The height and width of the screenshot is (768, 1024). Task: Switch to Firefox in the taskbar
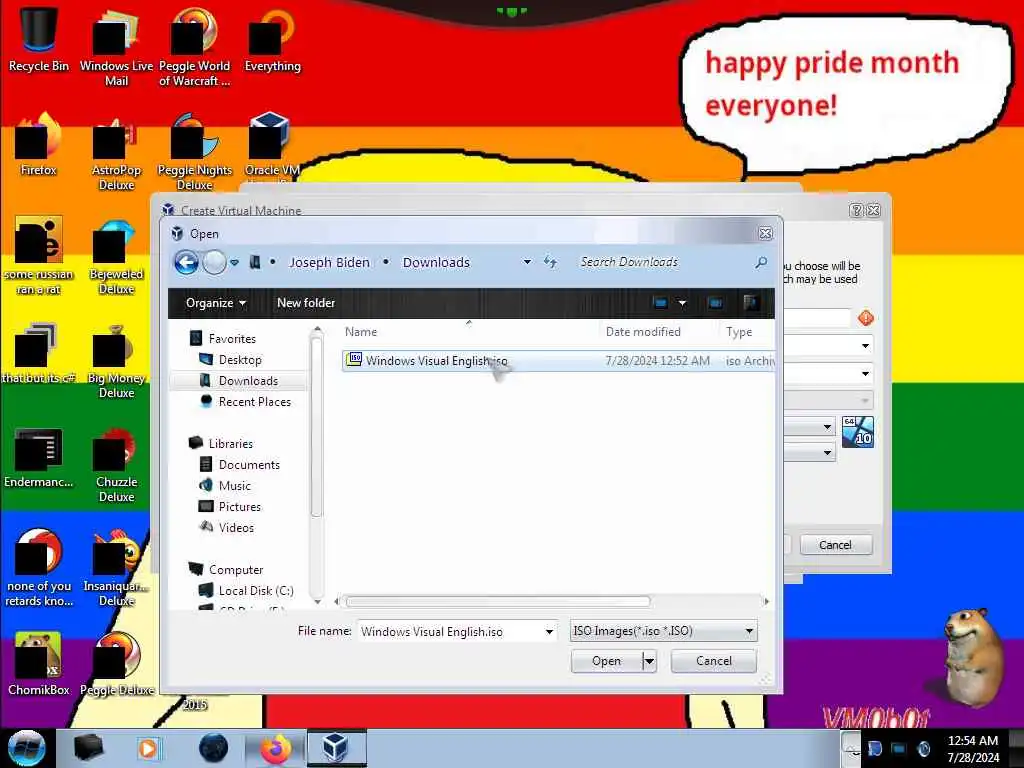275,748
